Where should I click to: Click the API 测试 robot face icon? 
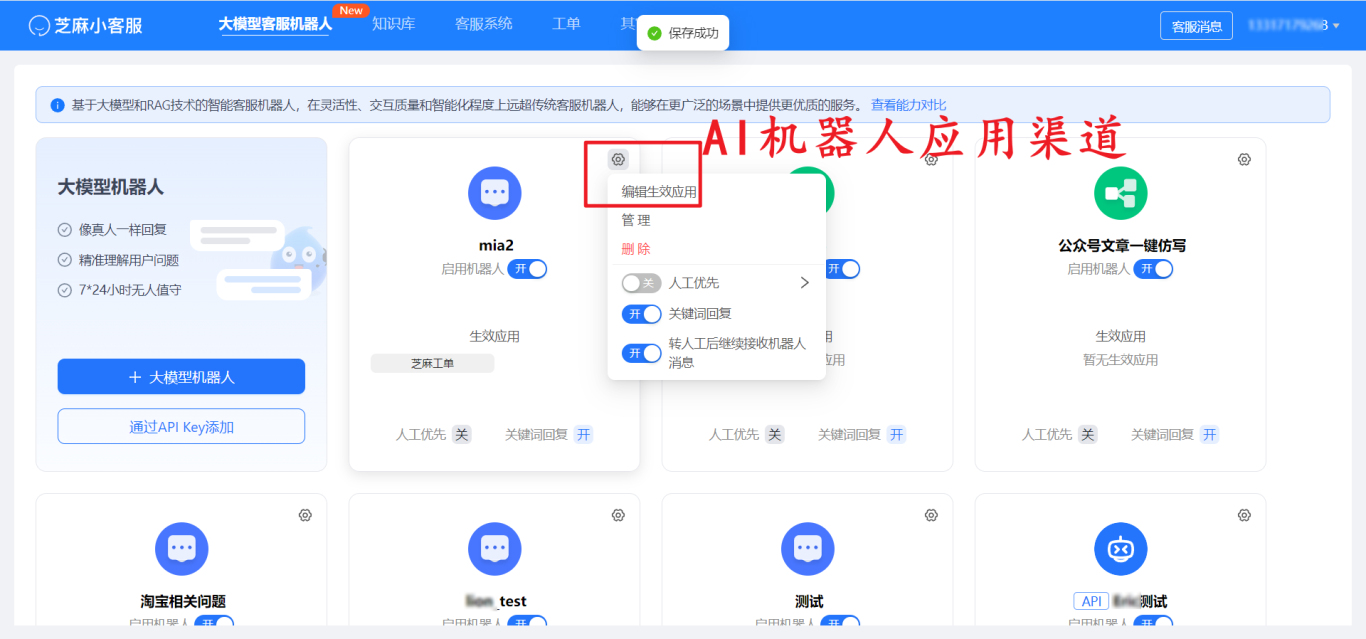tap(1120, 548)
